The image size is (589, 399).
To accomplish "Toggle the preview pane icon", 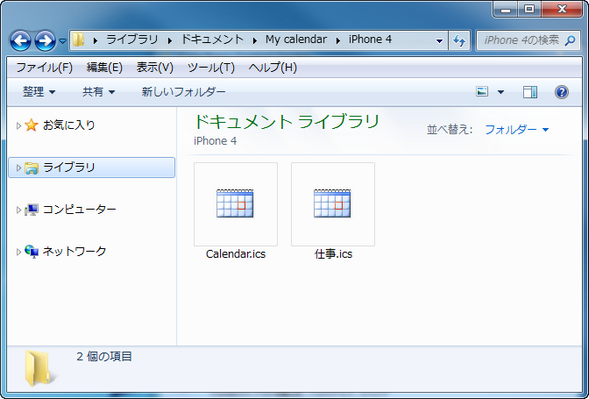I will pyautogui.click(x=530, y=92).
